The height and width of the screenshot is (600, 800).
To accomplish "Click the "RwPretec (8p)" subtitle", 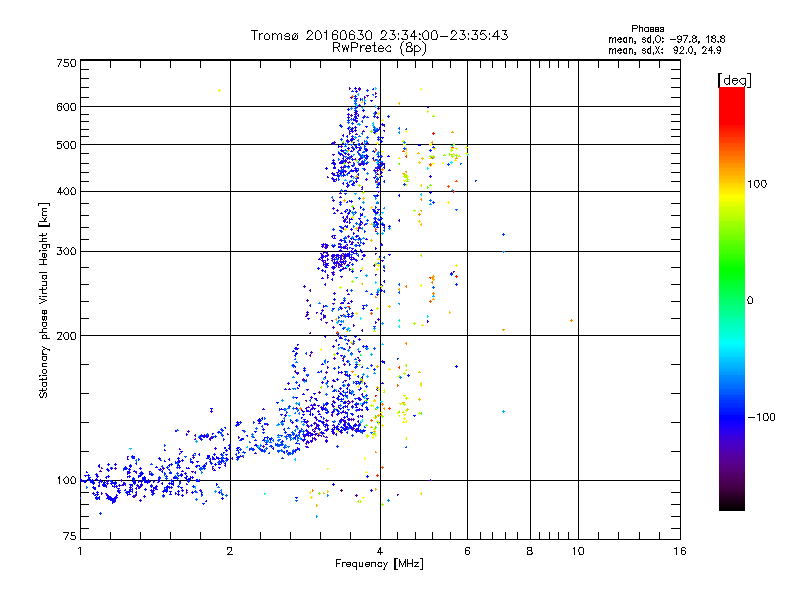I will (379, 48).
